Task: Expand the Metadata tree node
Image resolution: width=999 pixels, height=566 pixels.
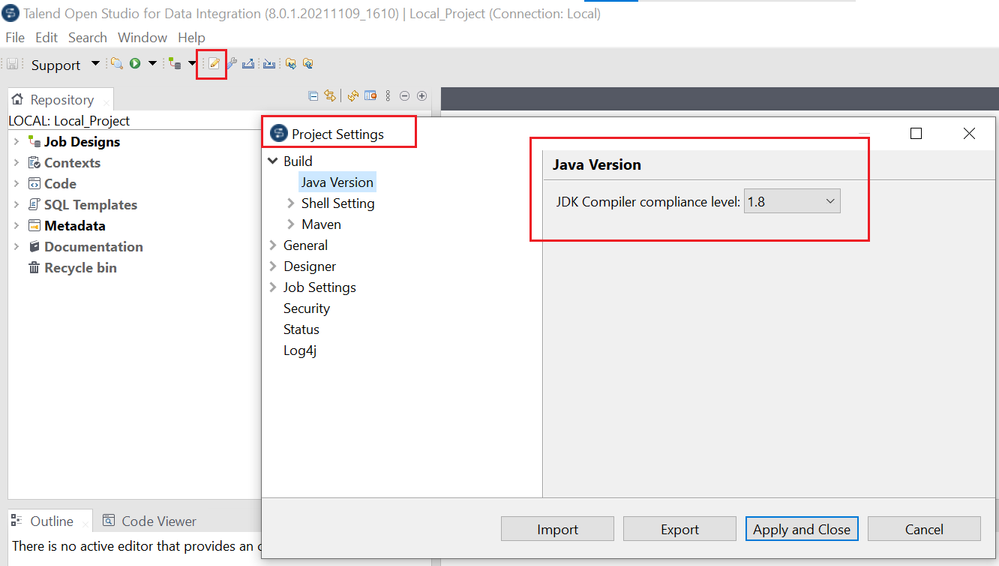Action: coord(17,226)
